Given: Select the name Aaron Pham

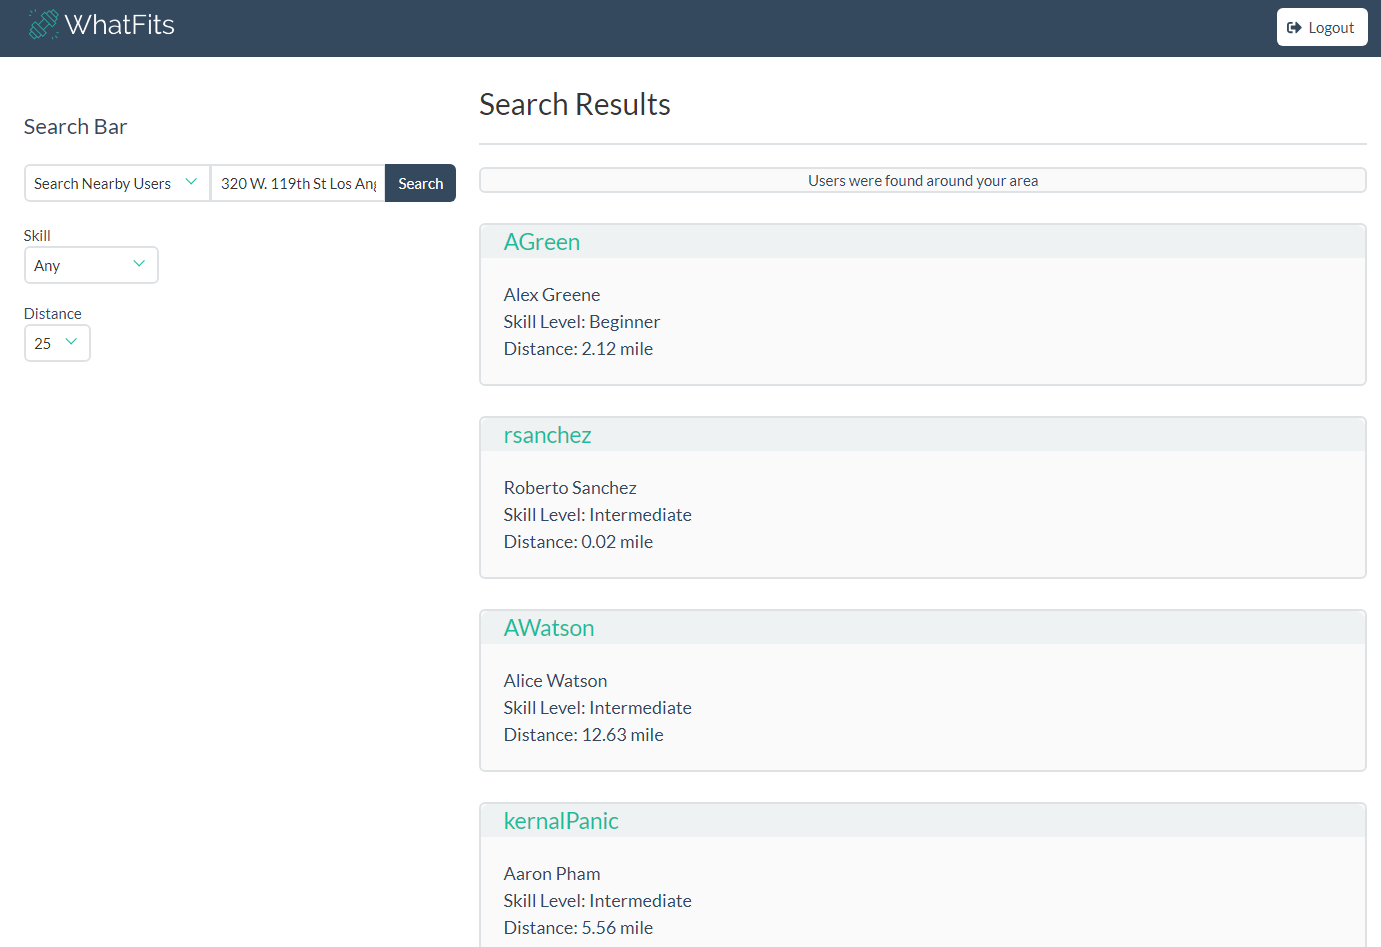Looking at the screenshot, I should 552,874.
